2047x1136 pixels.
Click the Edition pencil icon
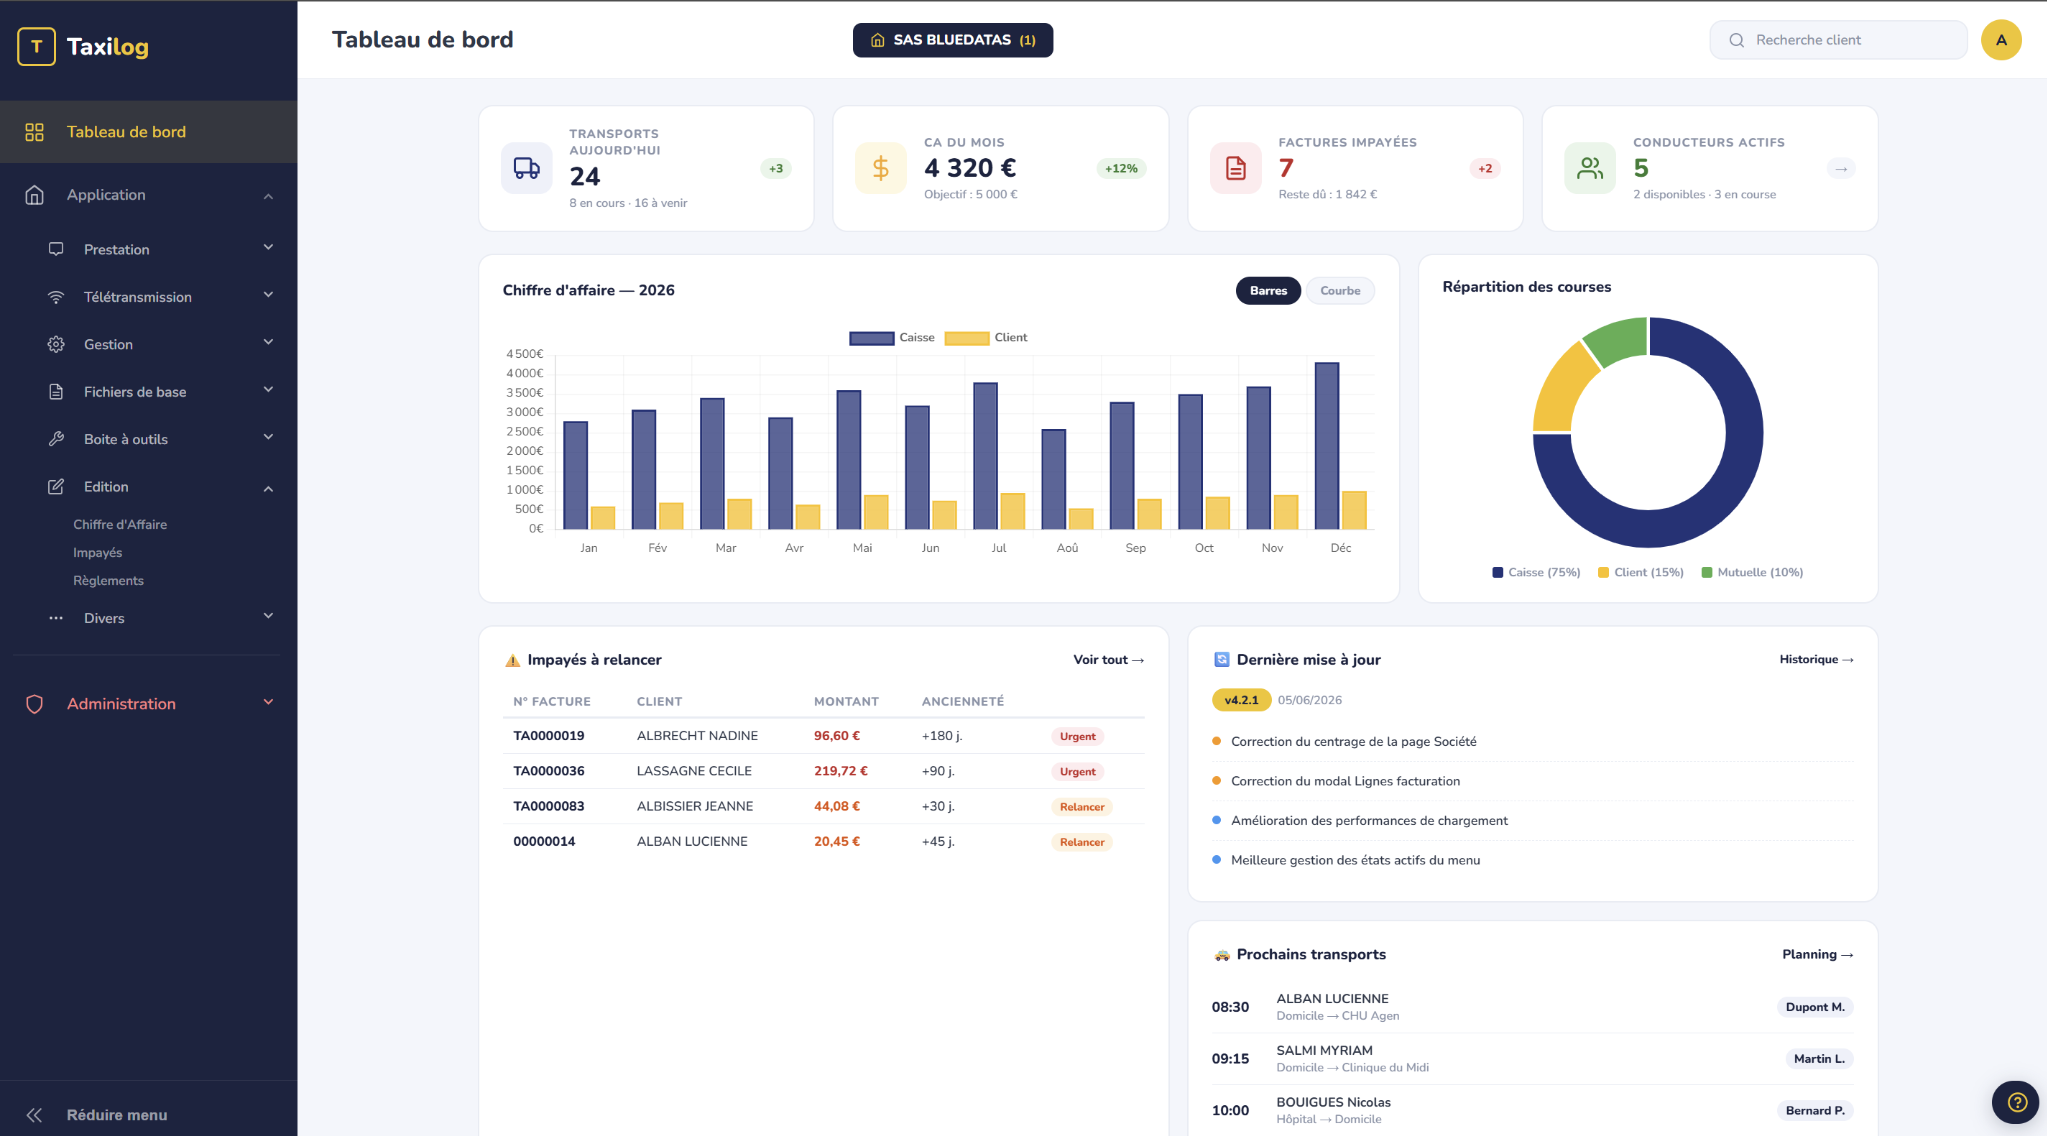(56, 487)
